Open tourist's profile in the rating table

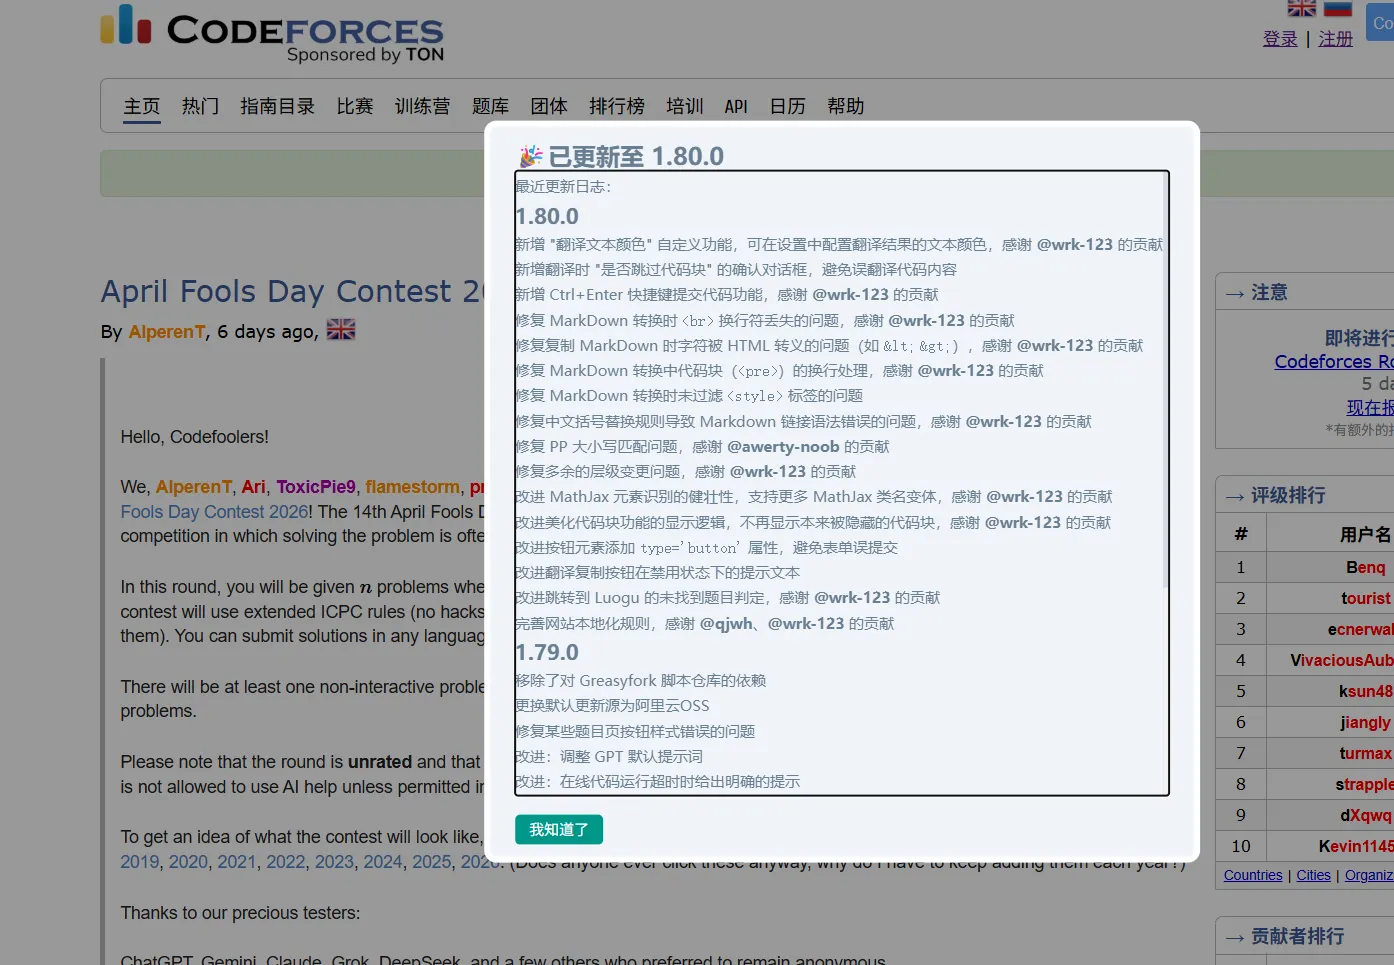click(1366, 598)
